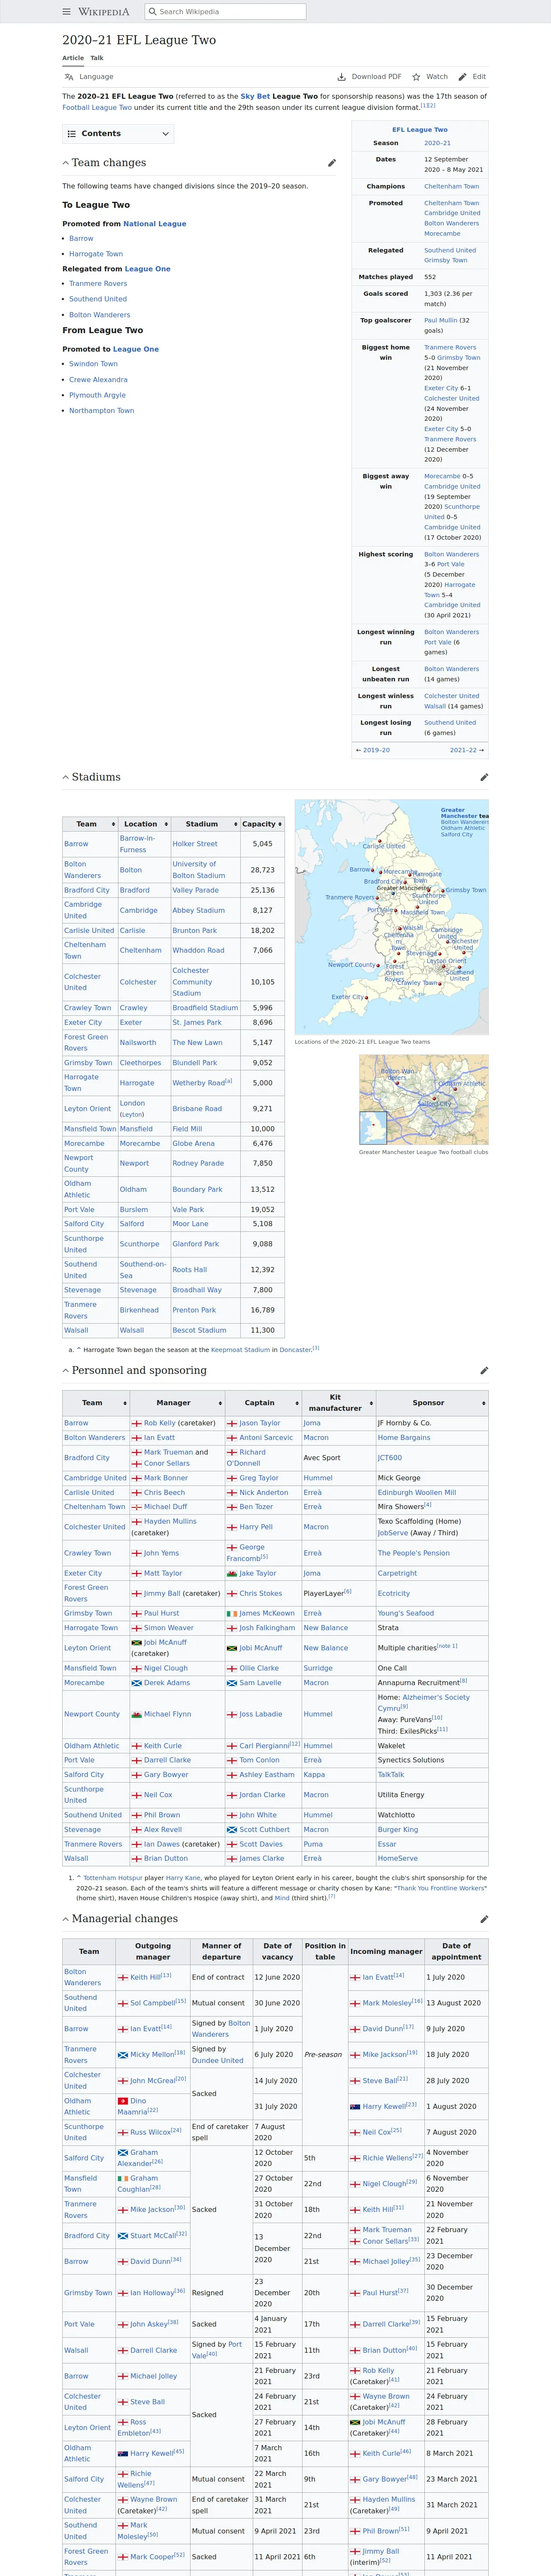551x2576 pixels.
Task: Open Swindon Town in the promoted list
Action: 93,364
